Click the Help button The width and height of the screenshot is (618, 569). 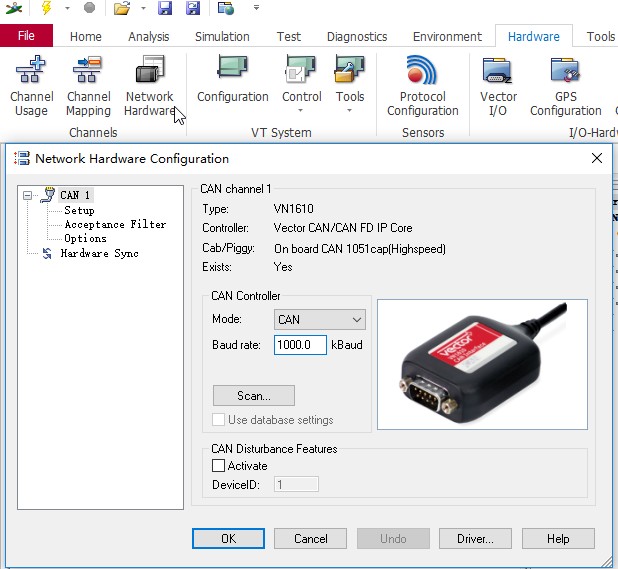pos(558,539)
